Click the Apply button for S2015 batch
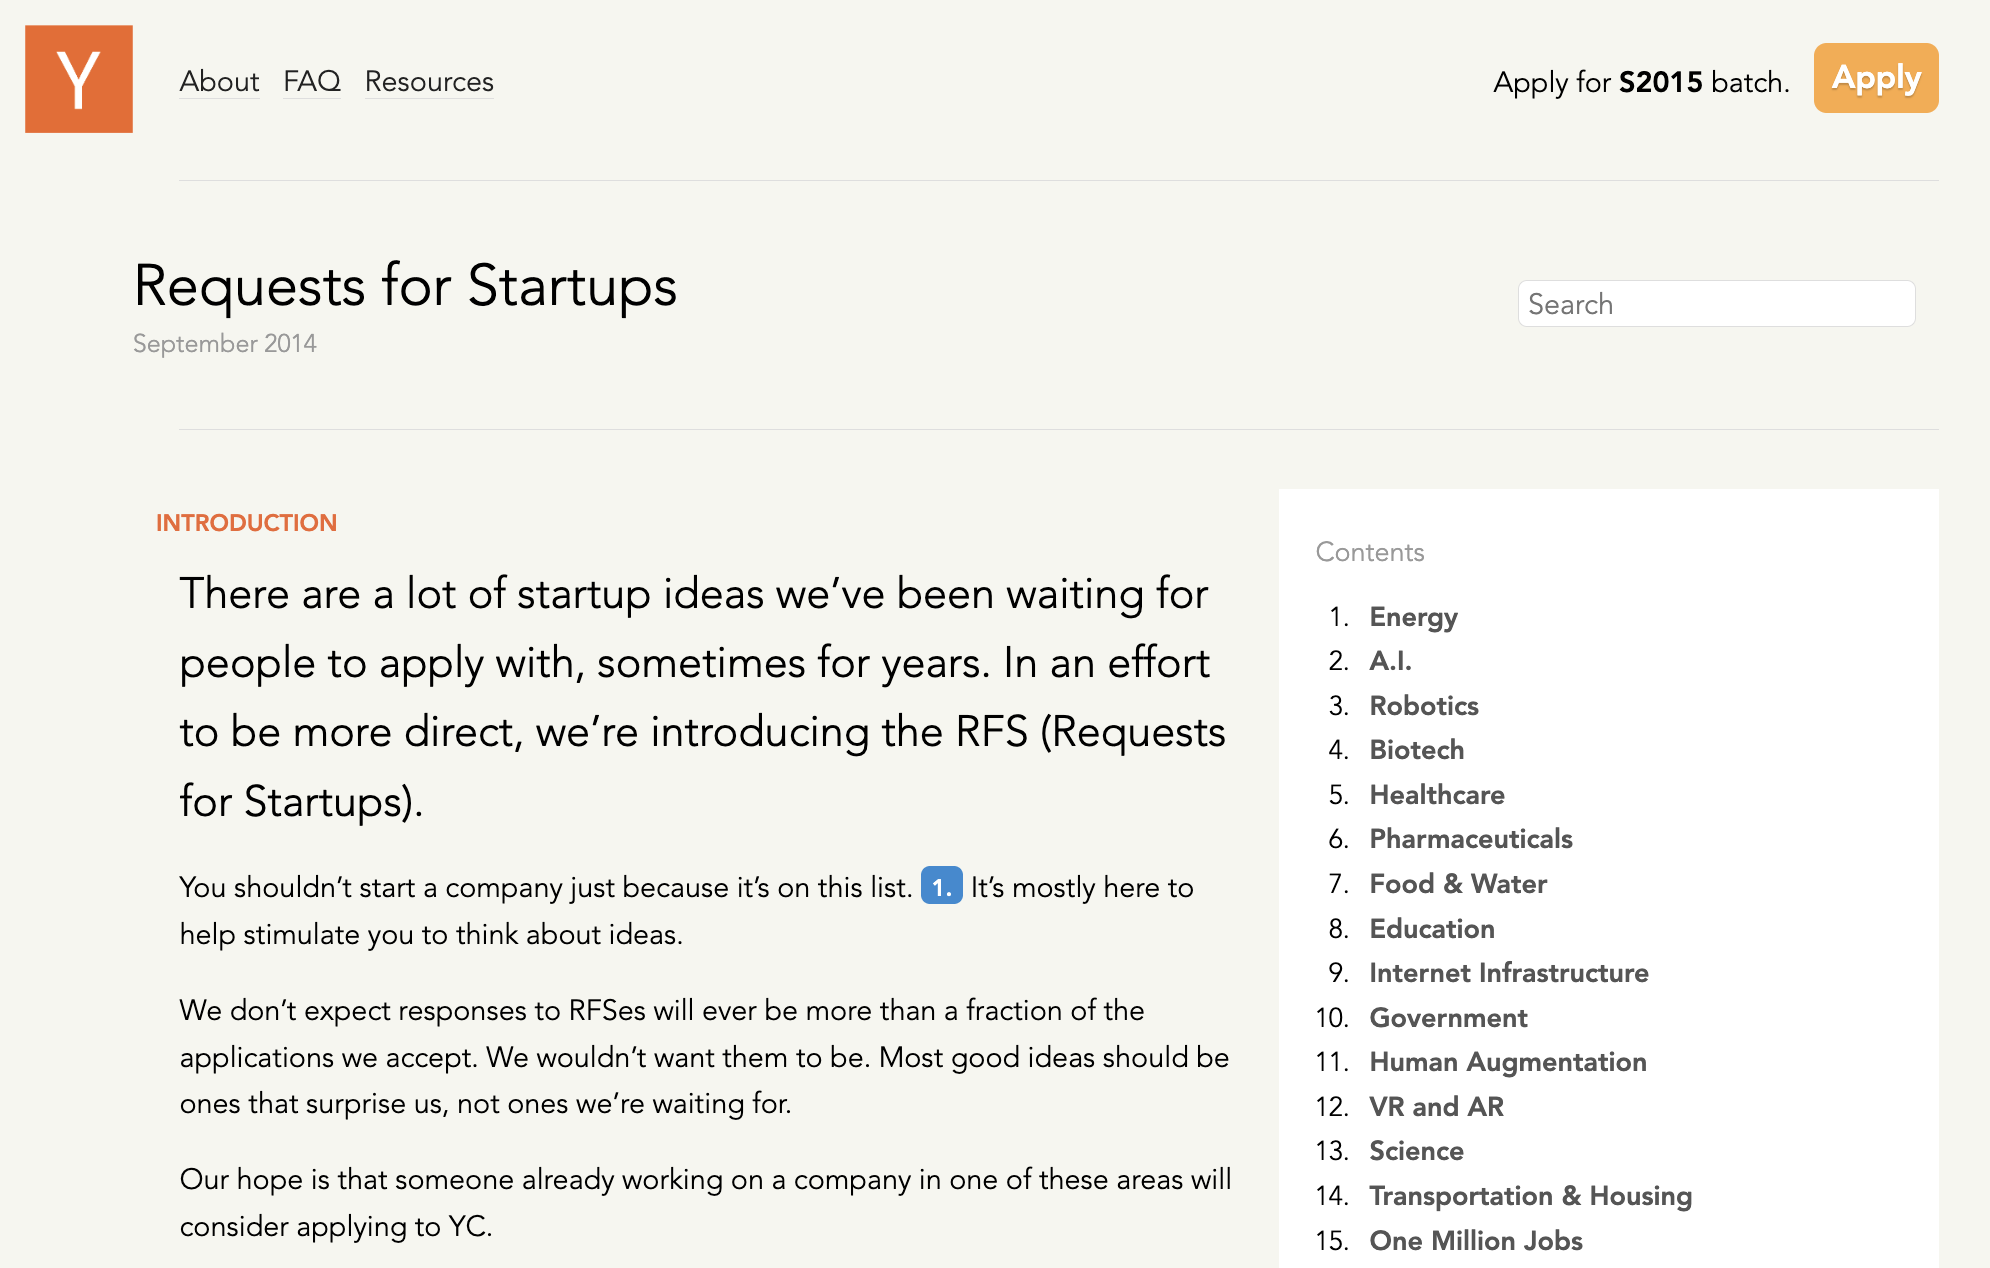This screenshot has width=1990, height=1268. coord(1875,78)
